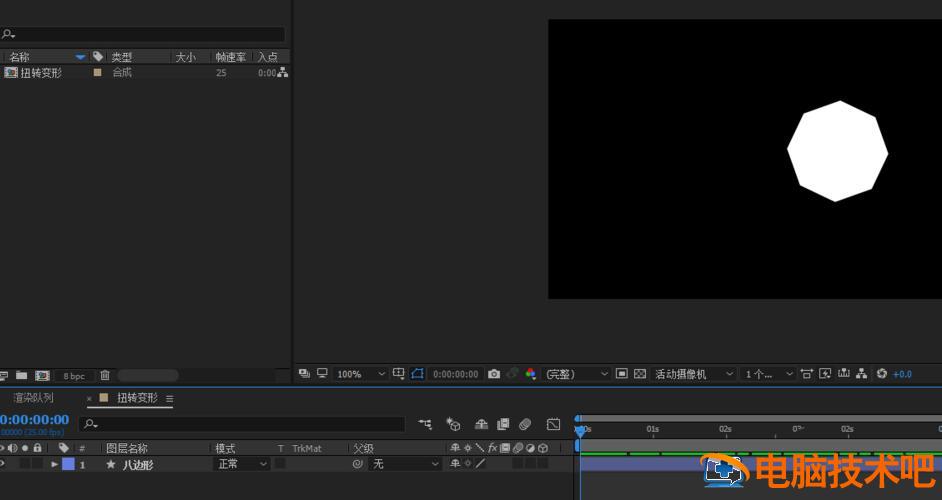Click the blue current timecode in the timeline
This screenshot has width=942, height=500.
(35, 420)
